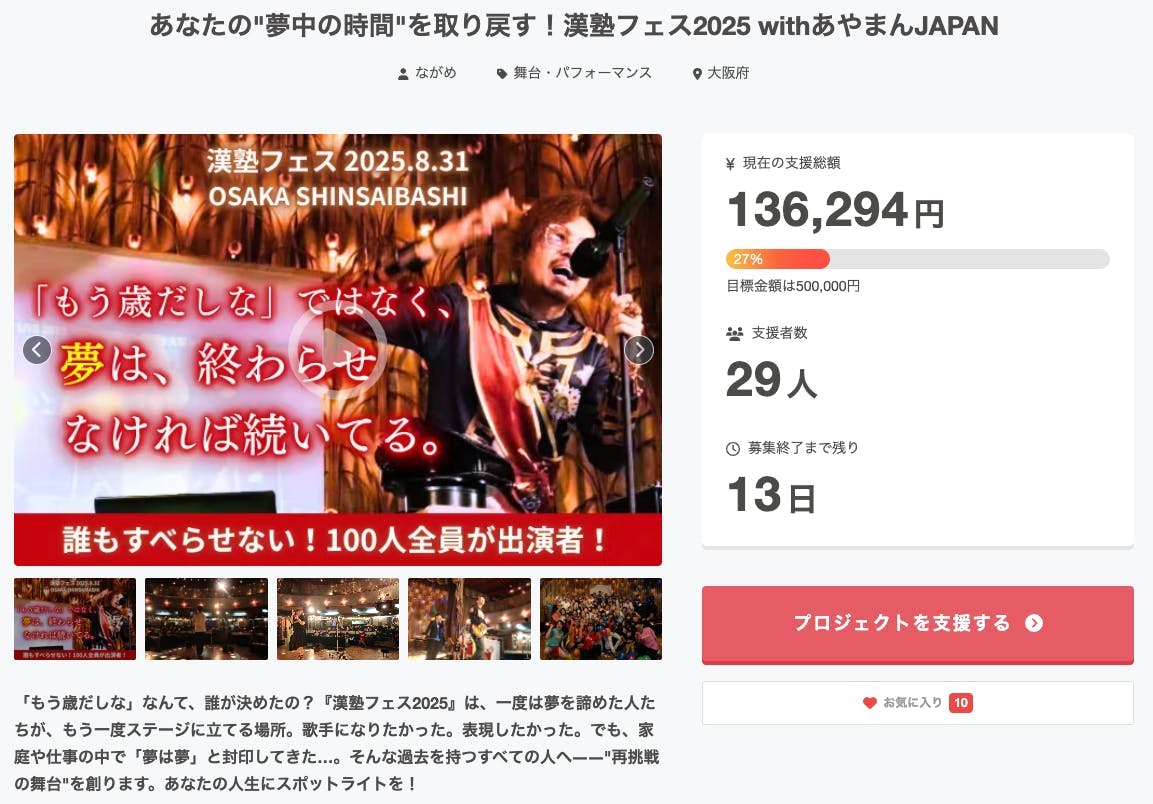This screenshot has width=1153, height=804.
Task: Open the 大阪府 location link
Action: point(728,73)
